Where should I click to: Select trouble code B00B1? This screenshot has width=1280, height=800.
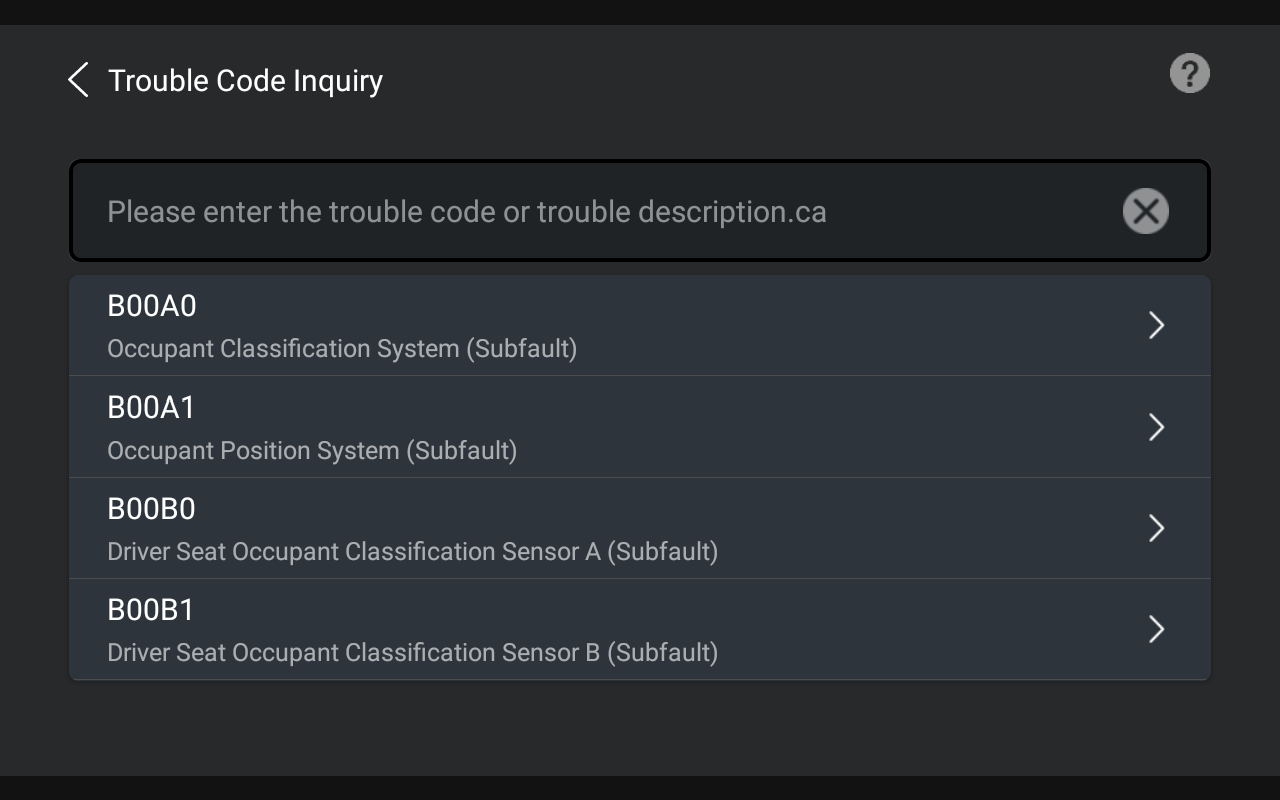(x=151, y=610)
